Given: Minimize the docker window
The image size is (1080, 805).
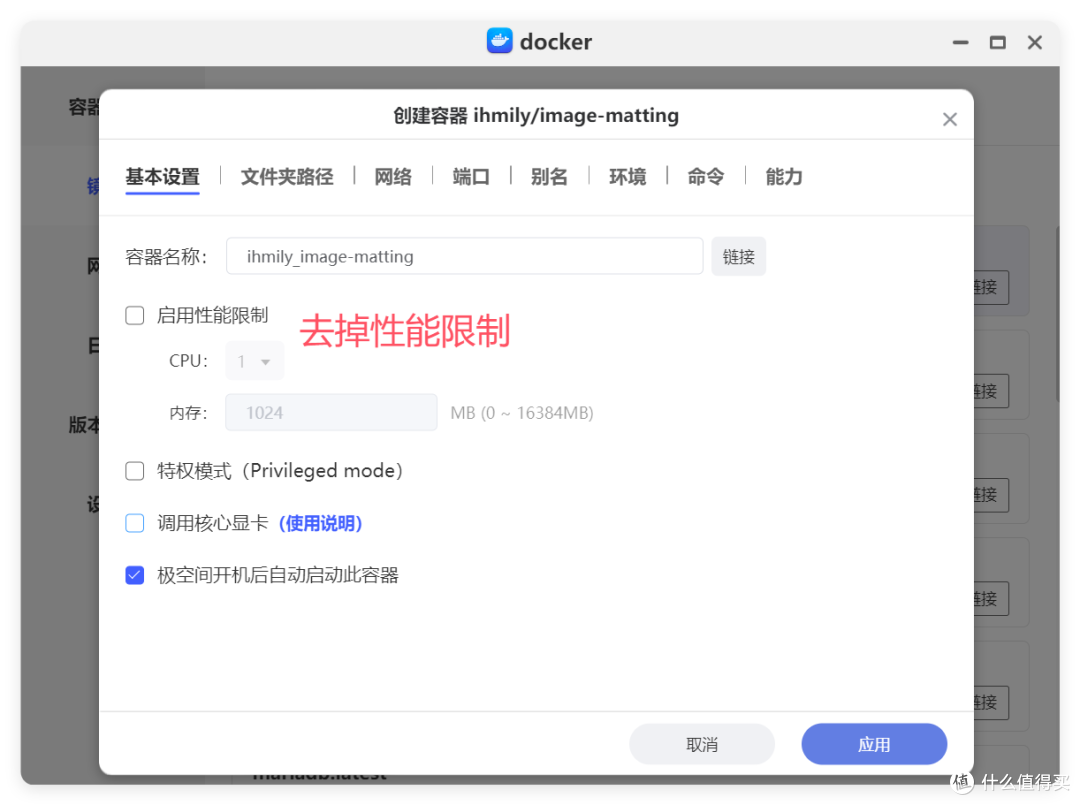Looking at the screenshot, I should (x=960, y=43).
